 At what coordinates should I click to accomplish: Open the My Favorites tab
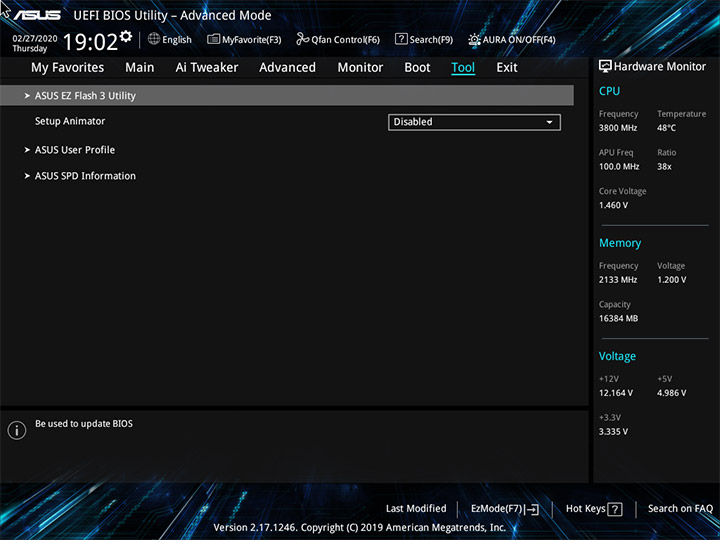68,68
